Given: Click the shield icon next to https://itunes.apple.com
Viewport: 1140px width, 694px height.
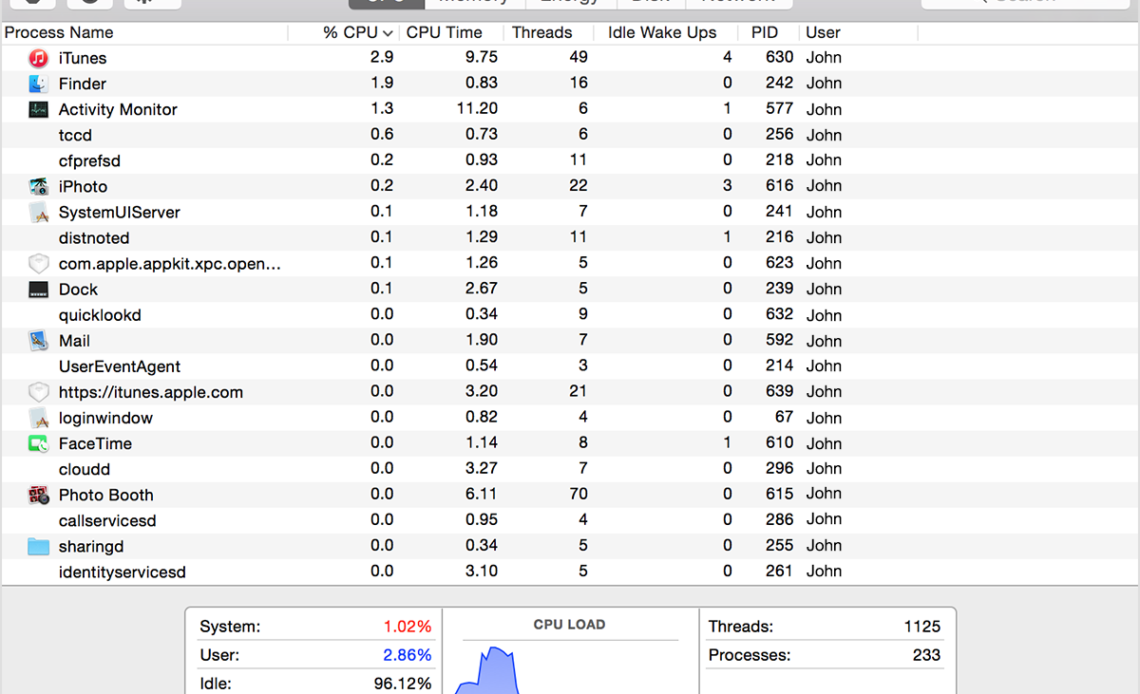Looking at the screenshot, I should (x=39, y=392).
